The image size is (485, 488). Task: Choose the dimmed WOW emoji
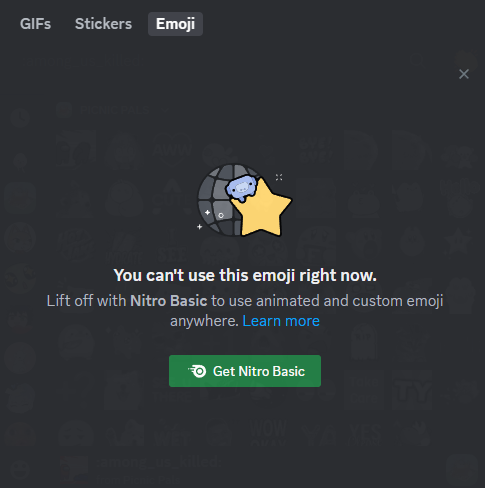point(268,433)
